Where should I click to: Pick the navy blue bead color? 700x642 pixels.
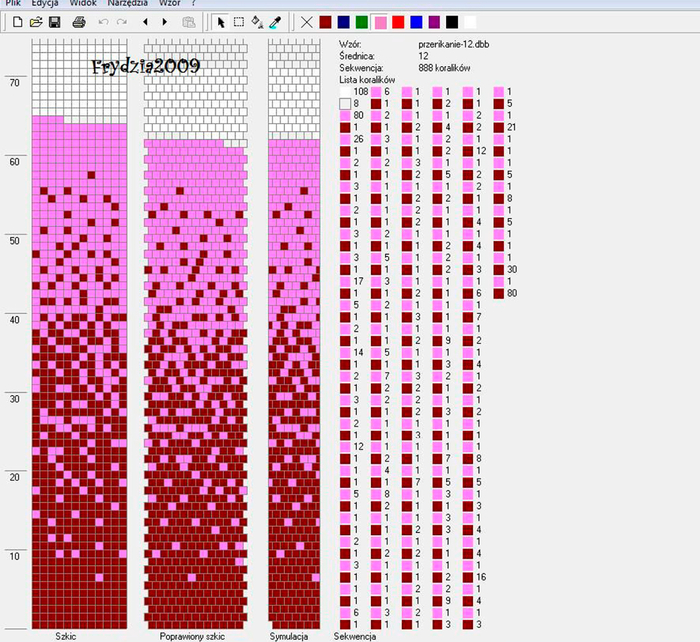pos(344,22)
